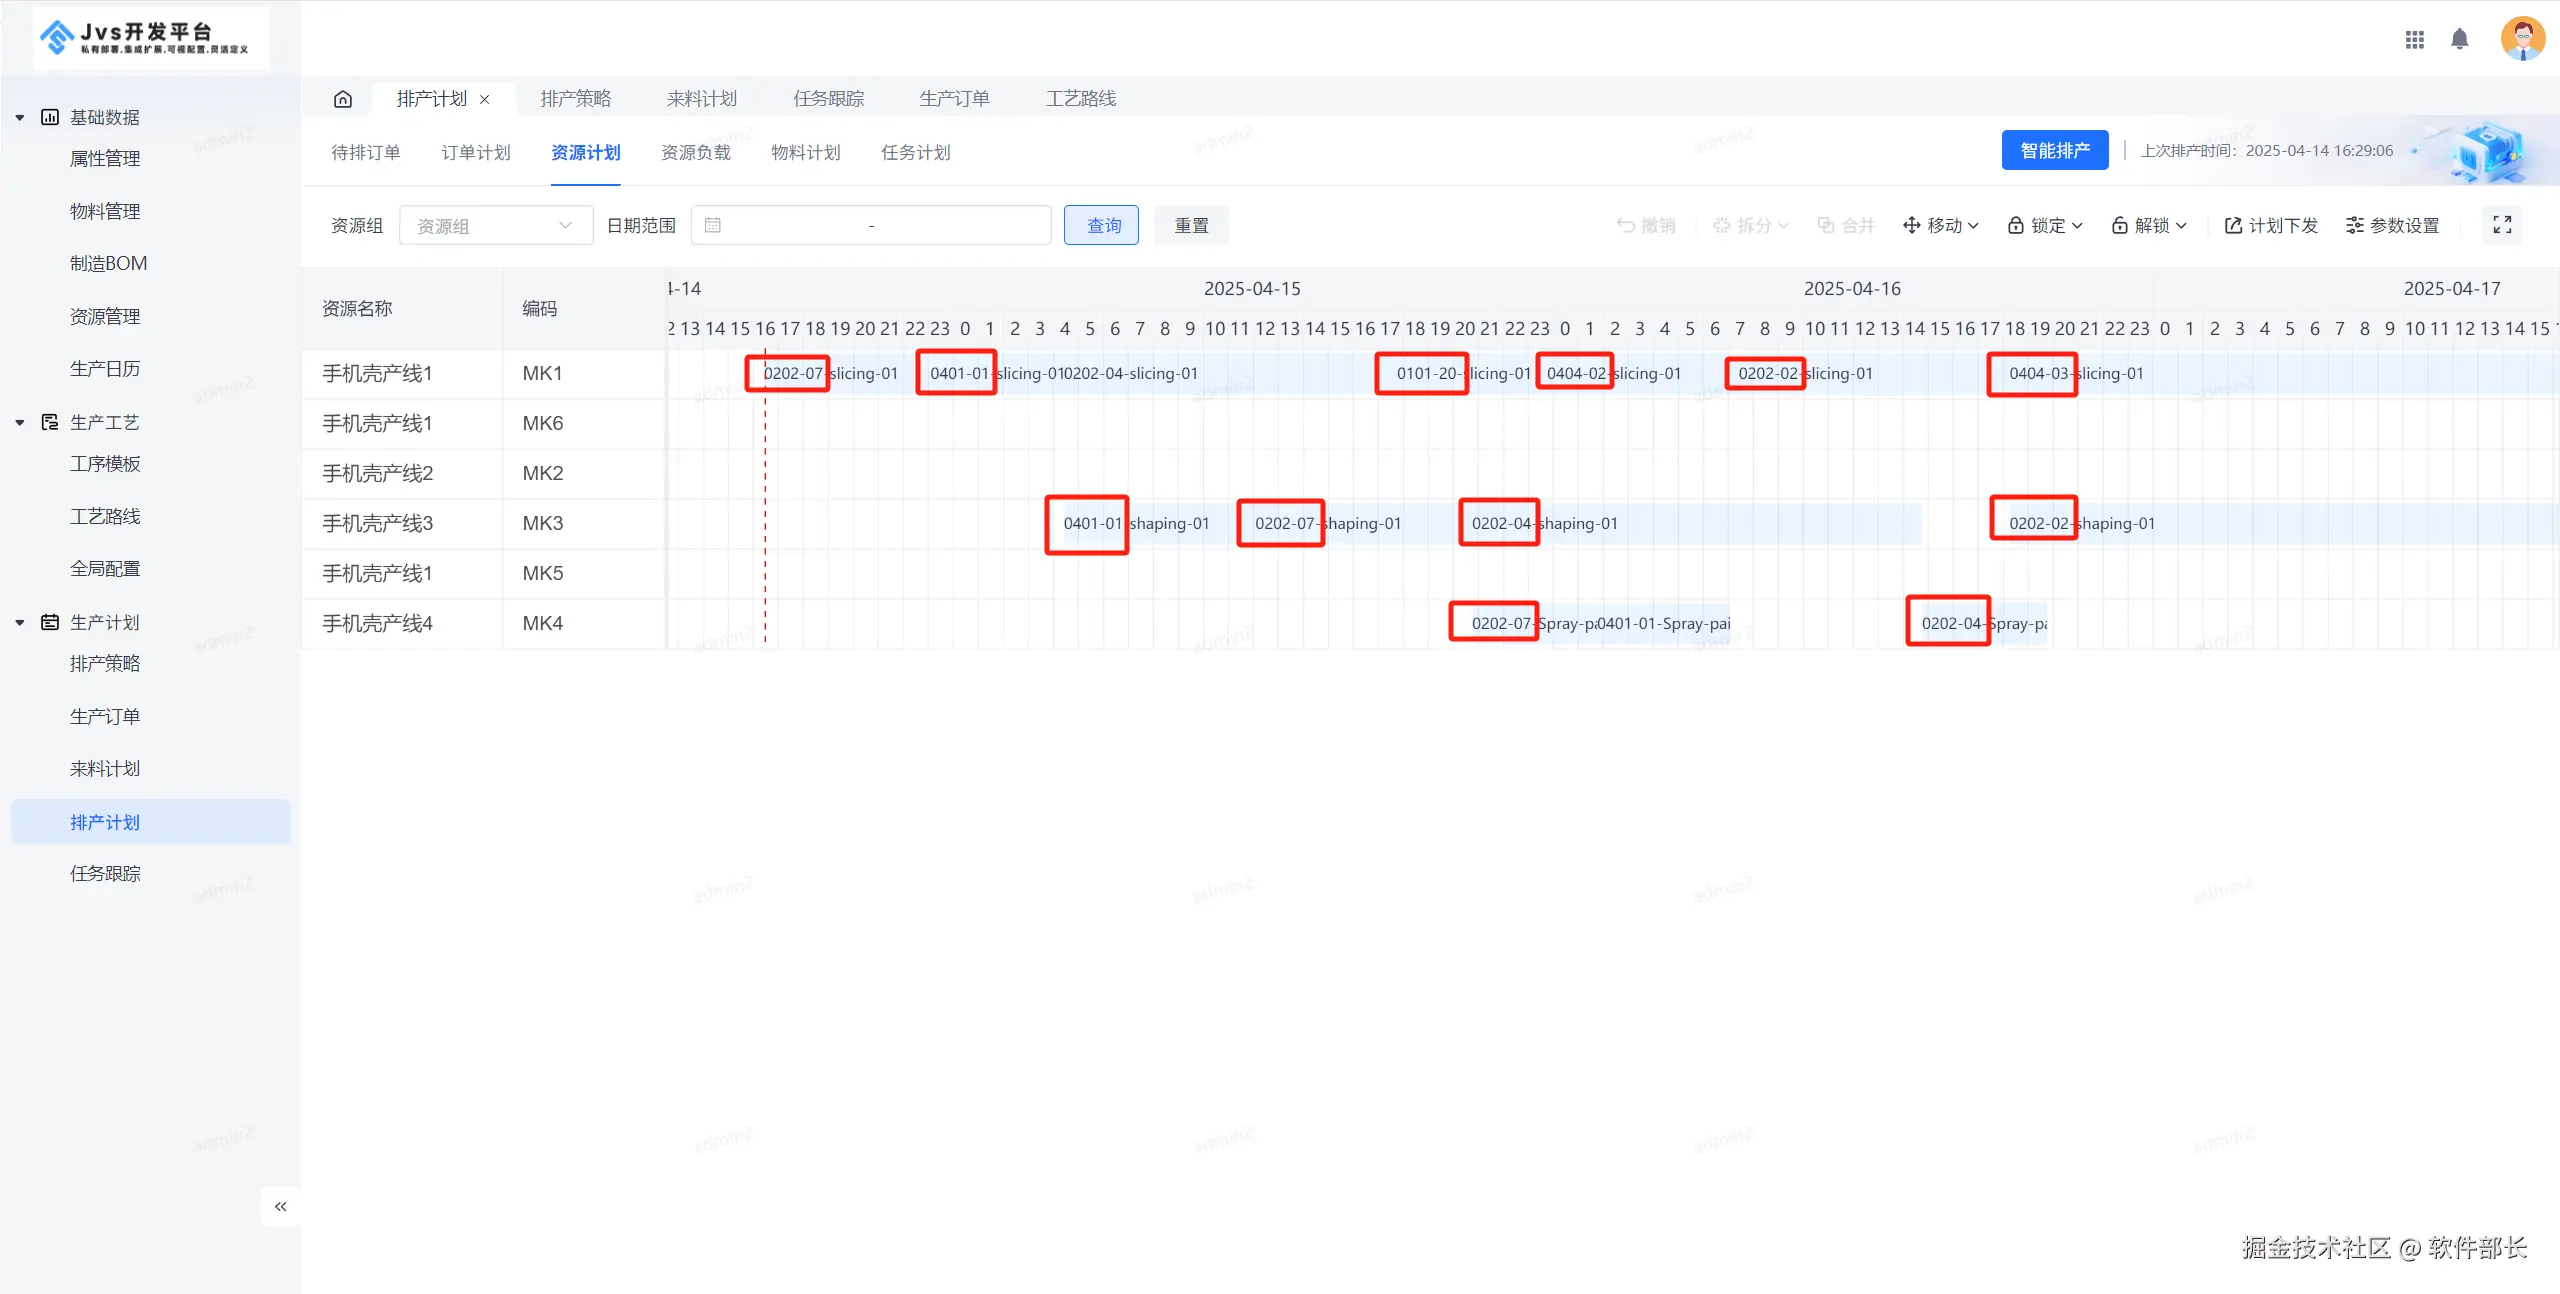The width and height of the screenshot is (2560, 1294).
Task: Switch to the 排产策略 page tab
Action: (575, 99)
